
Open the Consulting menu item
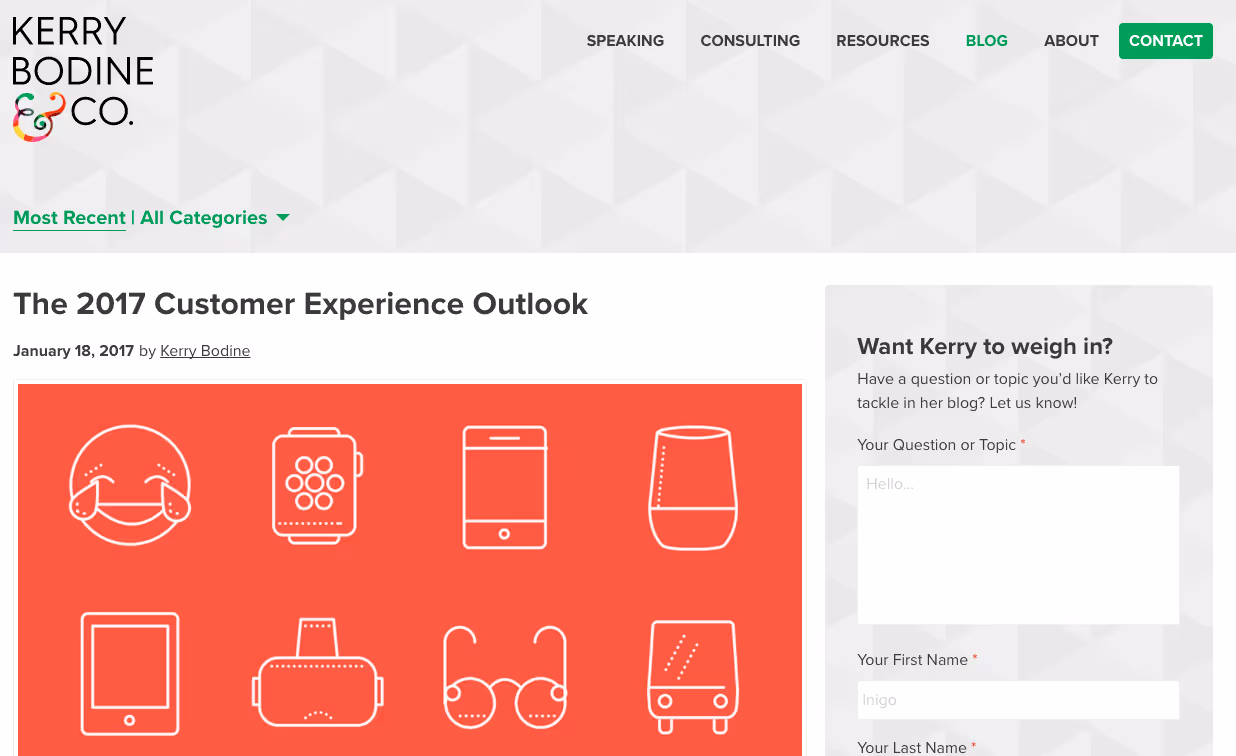point(750,41)
